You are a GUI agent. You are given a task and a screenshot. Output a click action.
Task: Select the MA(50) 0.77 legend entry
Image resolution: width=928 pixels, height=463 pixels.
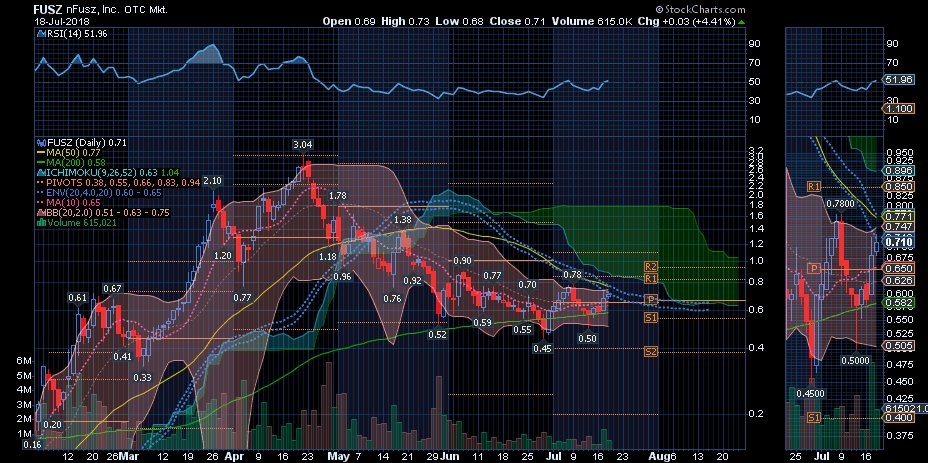click(71, 152)
